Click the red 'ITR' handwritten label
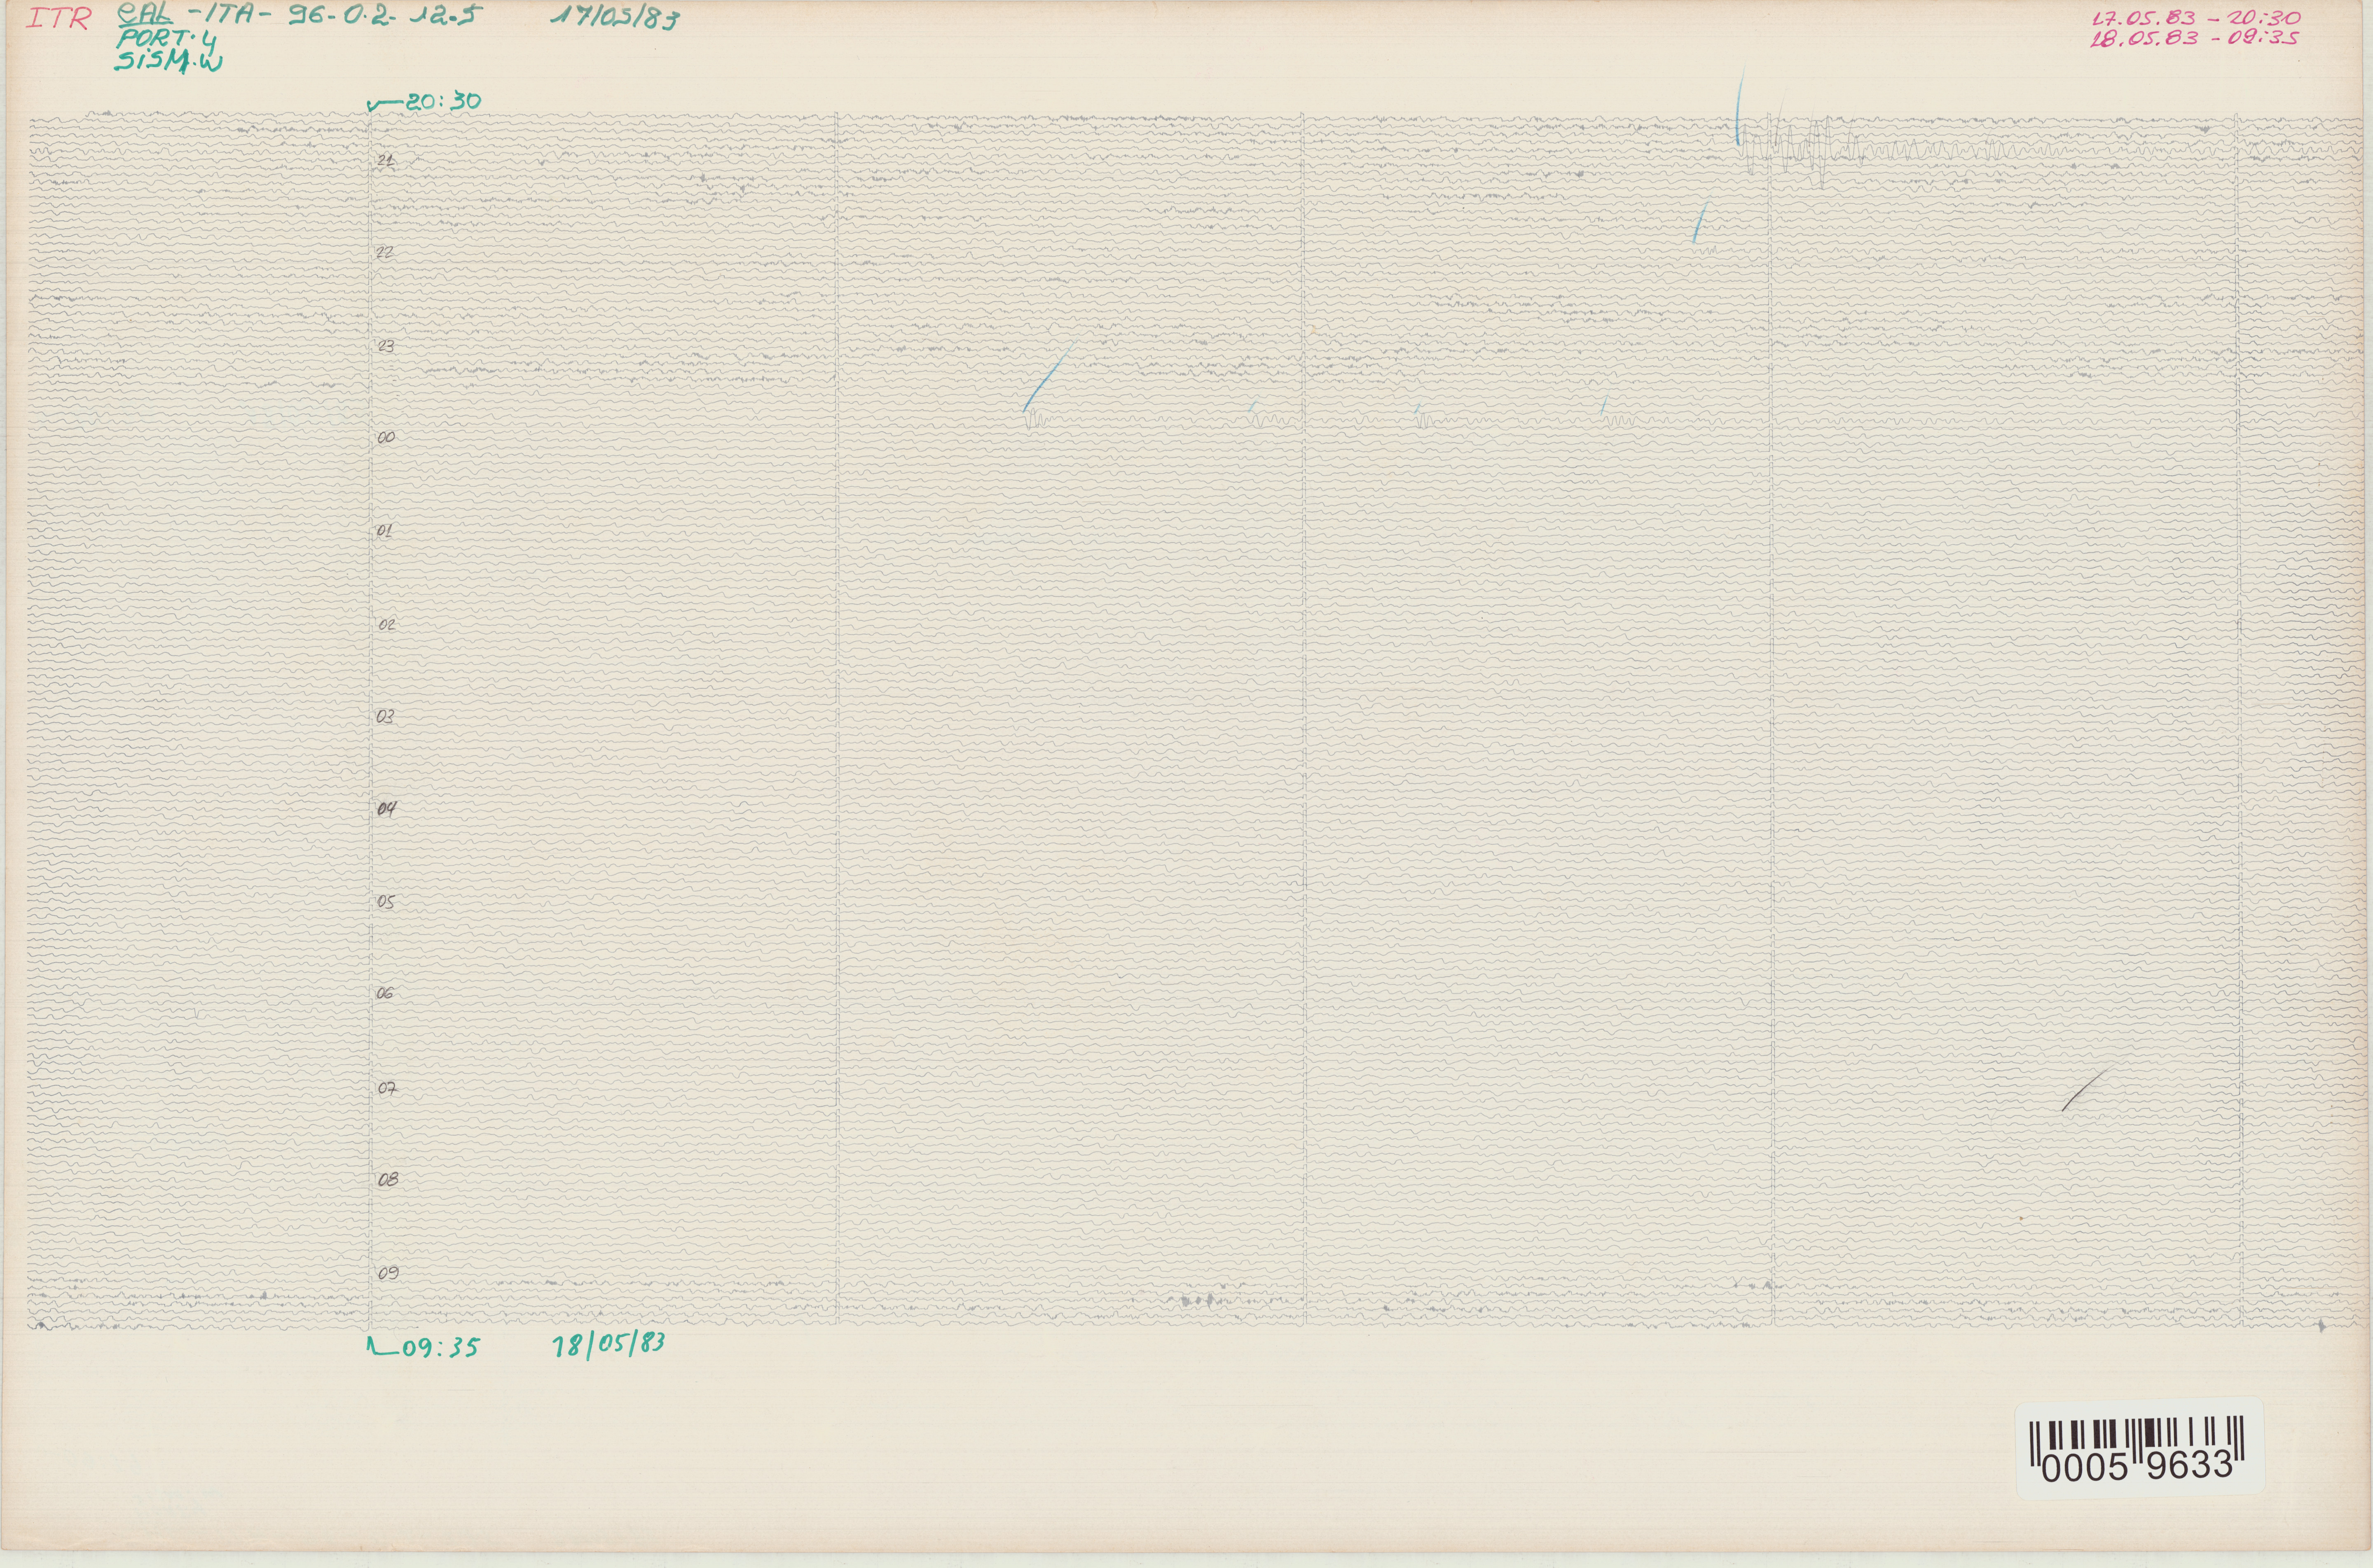The image size is (2373, 1568). (x=59, y=19)
